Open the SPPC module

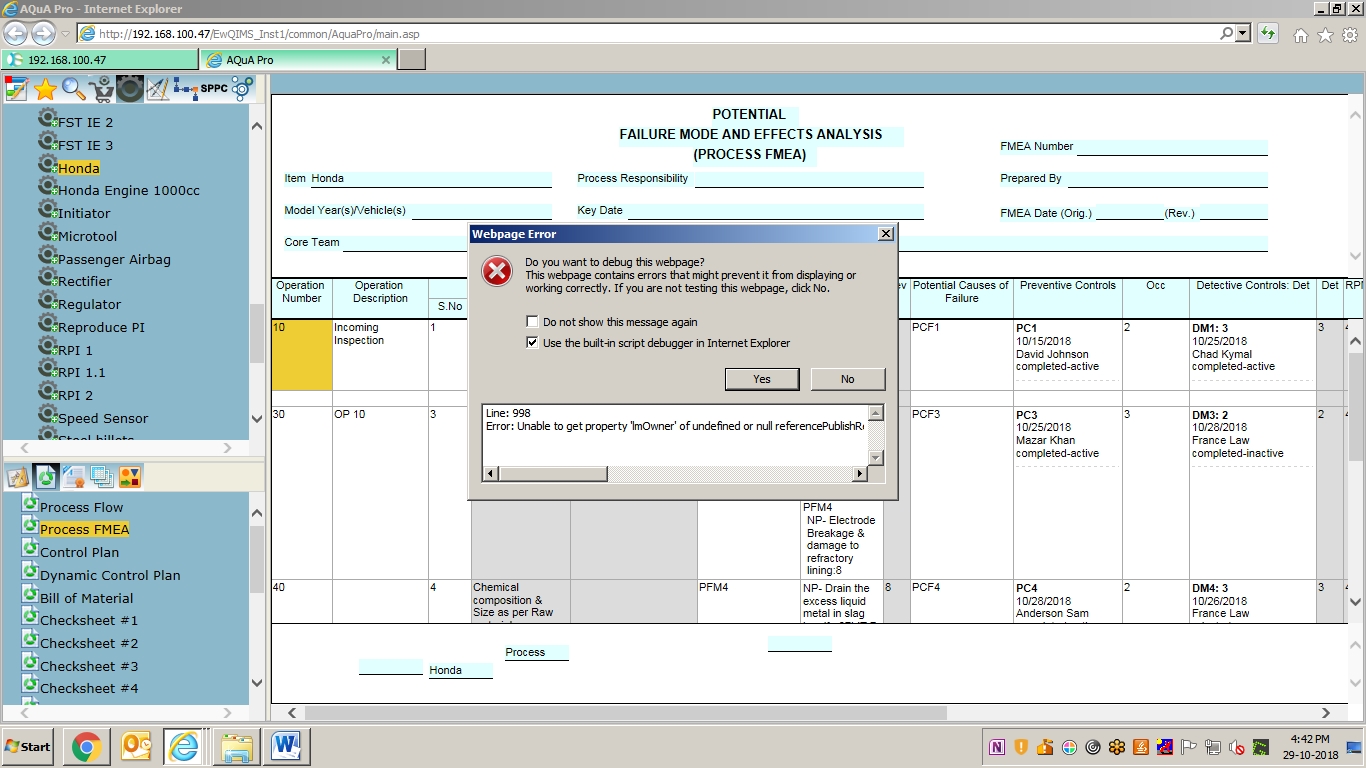[214, 88]
